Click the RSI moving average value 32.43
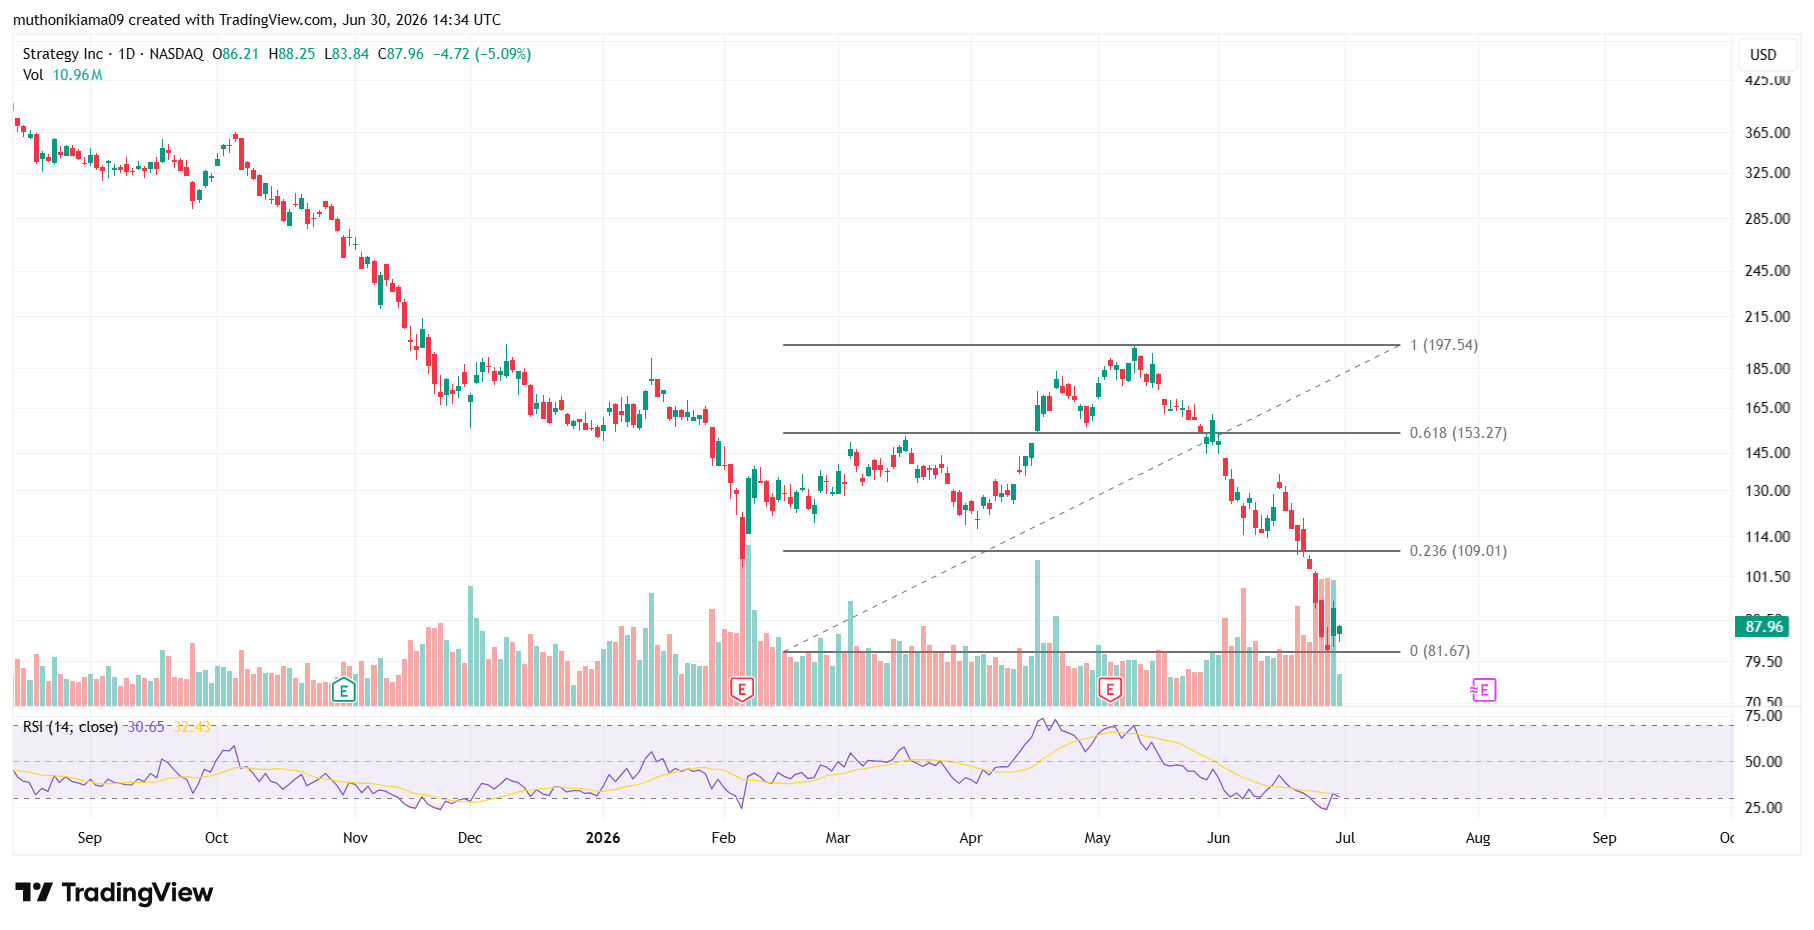This screenshot has width=1814, height=930. [x=192, y=727]
